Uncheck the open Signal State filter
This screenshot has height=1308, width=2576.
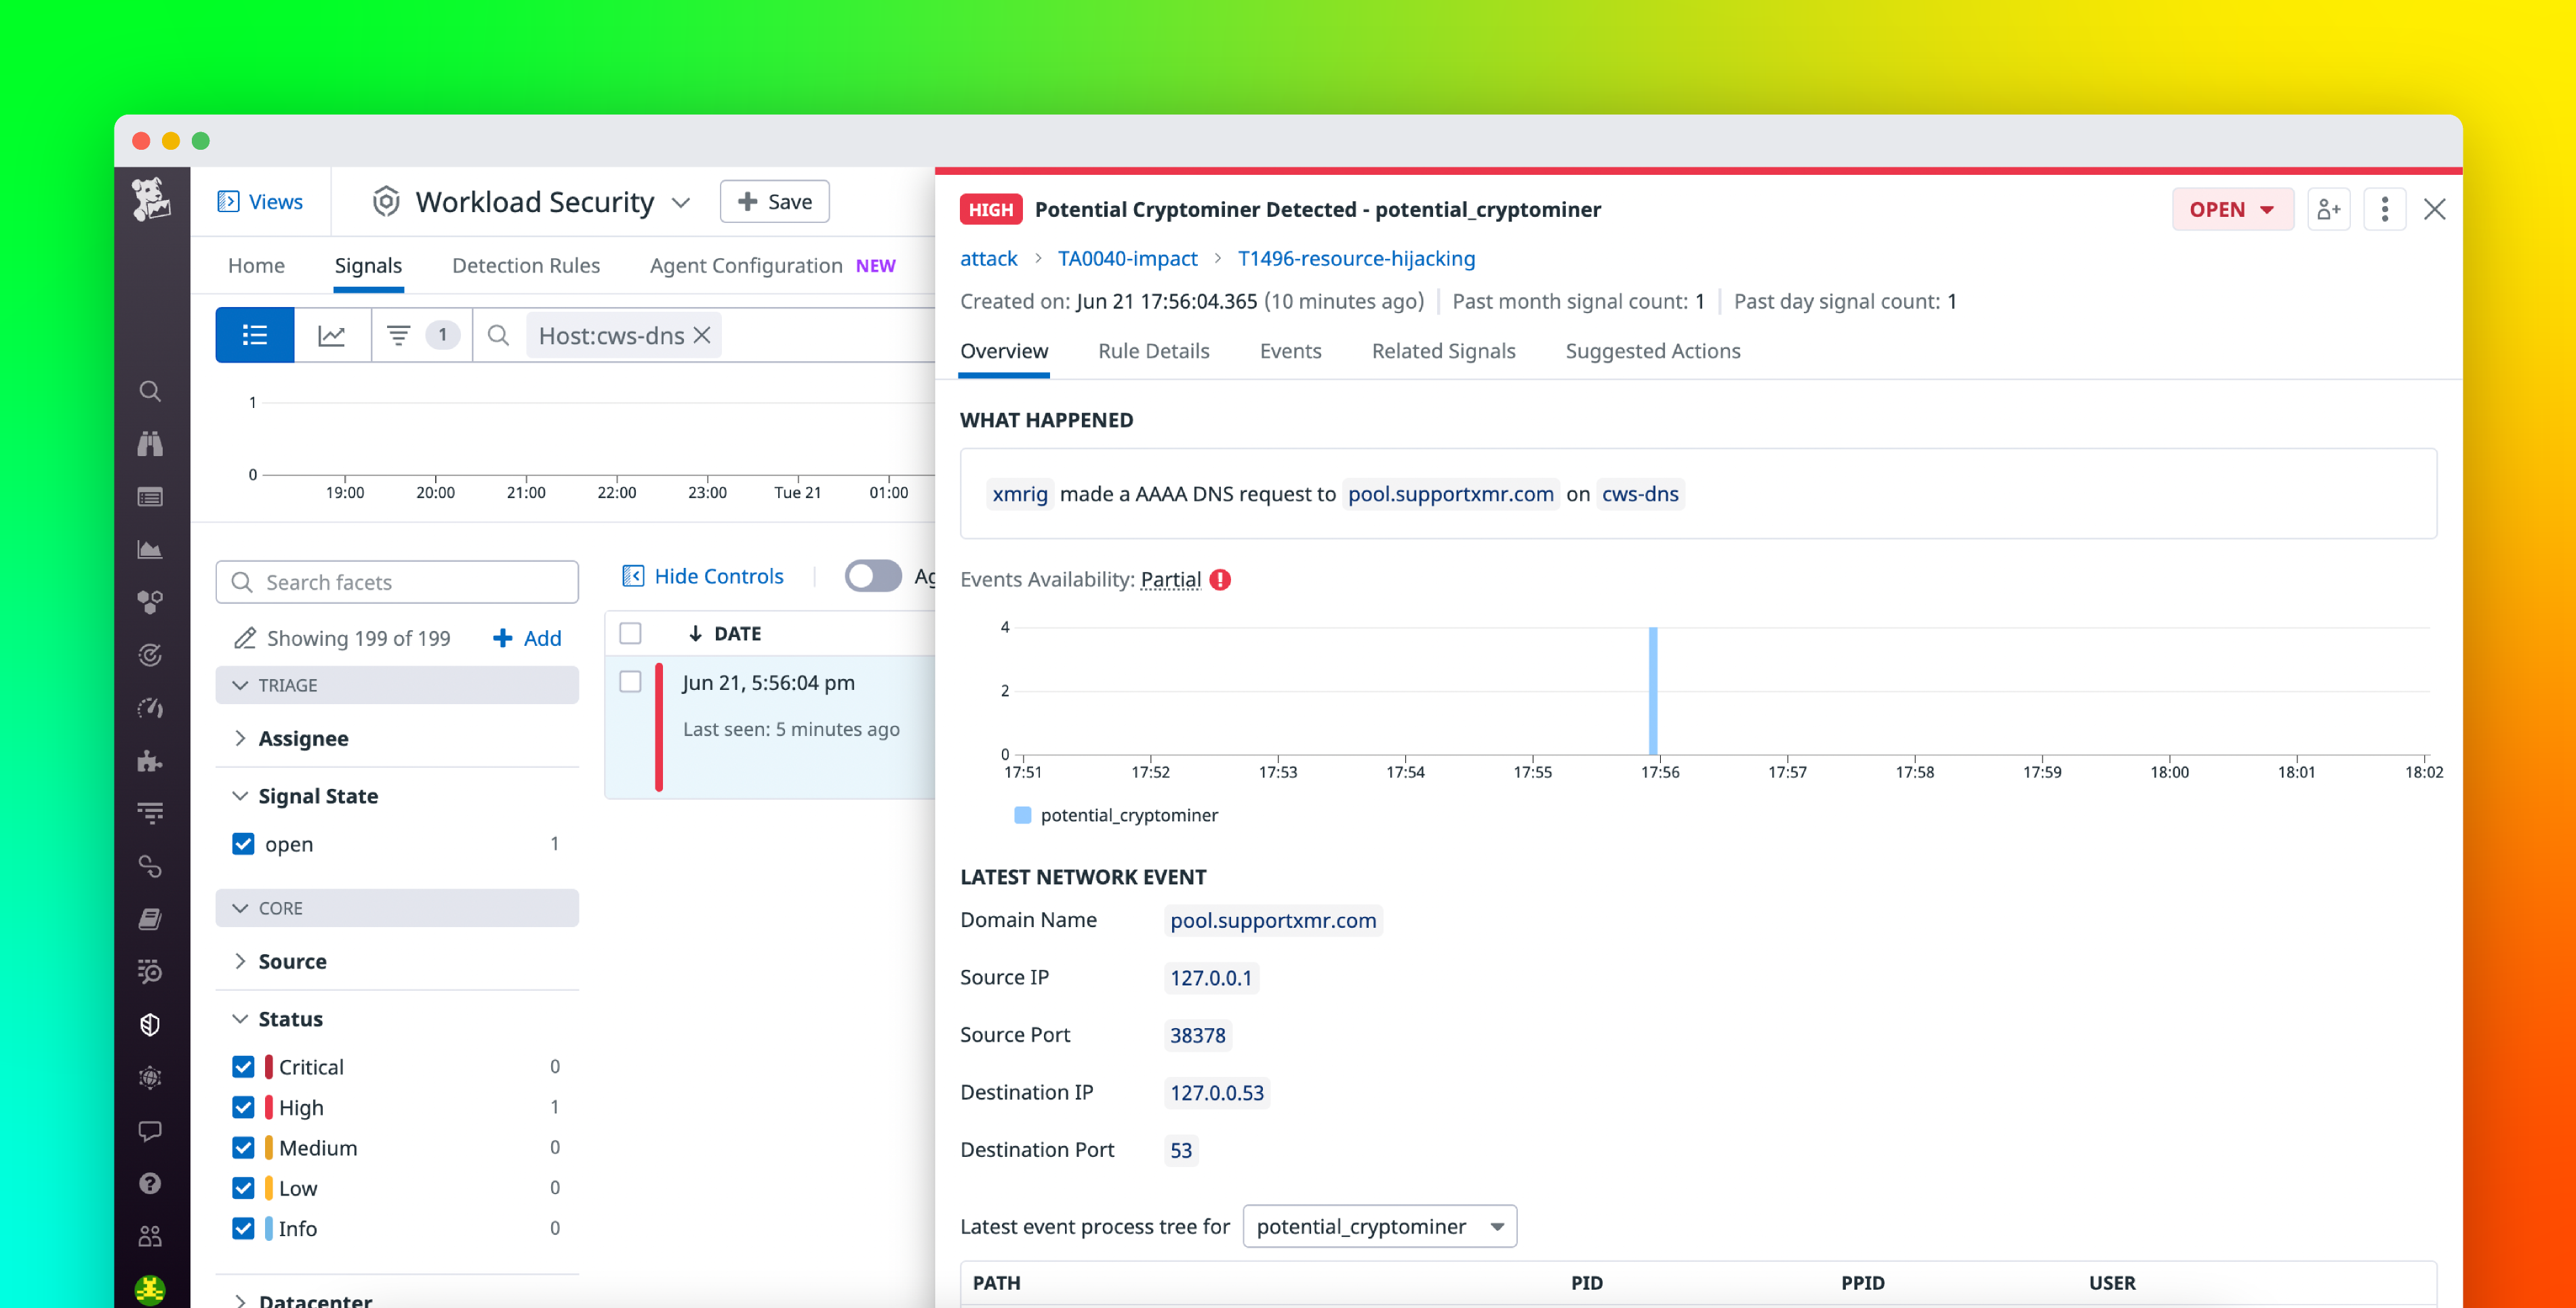point(243,843)
